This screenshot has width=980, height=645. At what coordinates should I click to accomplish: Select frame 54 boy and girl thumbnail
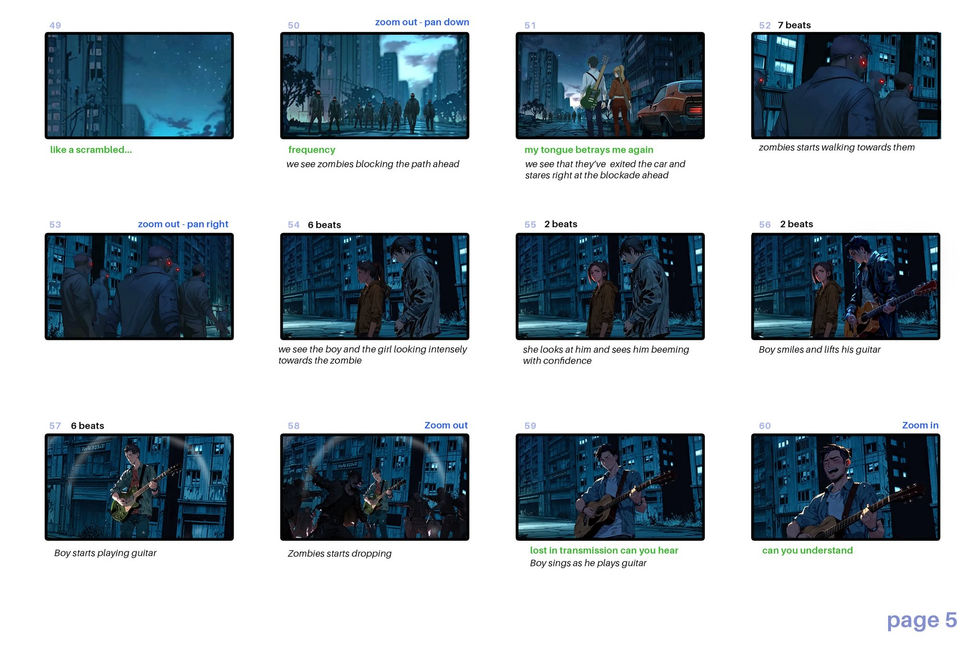(x=374, y=286)
